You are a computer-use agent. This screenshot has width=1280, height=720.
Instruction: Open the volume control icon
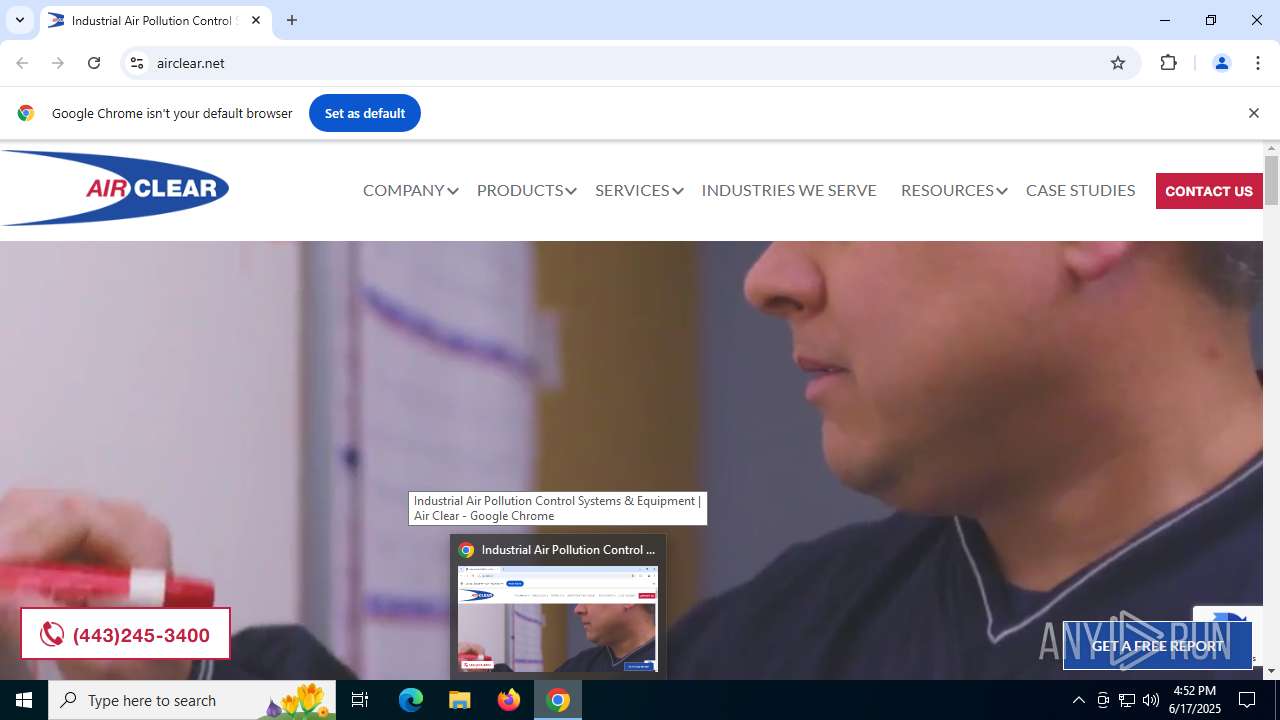[x=1151, y=700]
